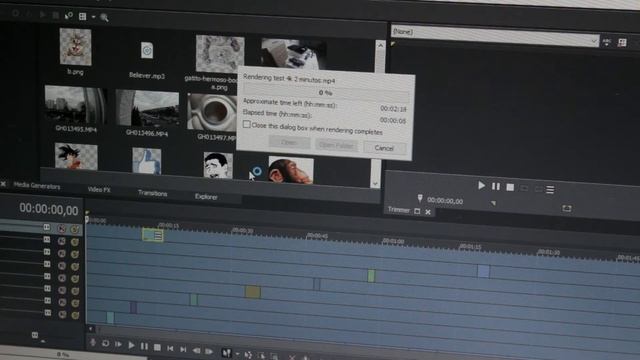The image size is (640, 360).
Task: Click the ABC icon beside the (None) dropdown
Action: point(607,42)
